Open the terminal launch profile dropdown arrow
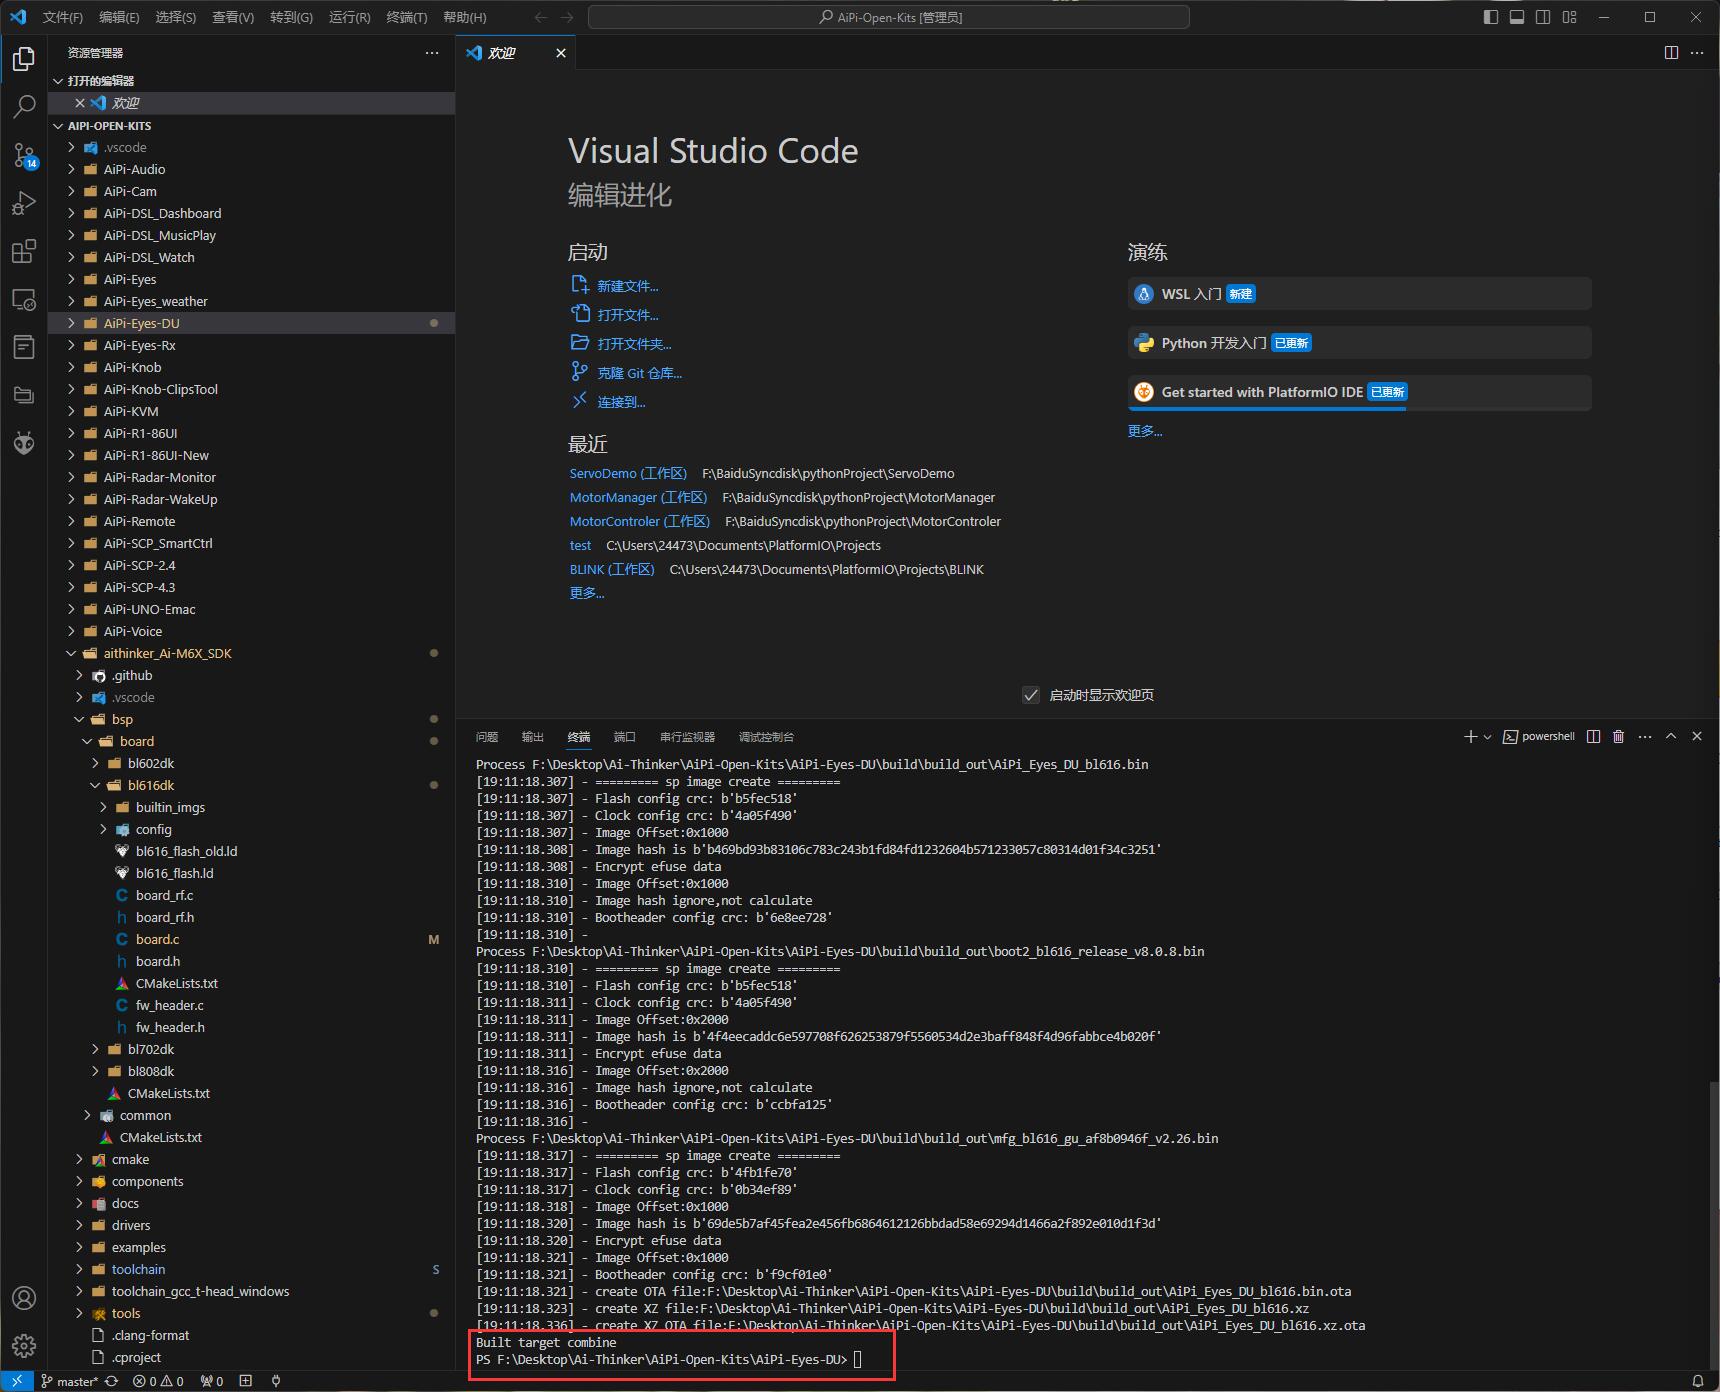This screenshot has width=1720, height=1392. coord(1487,737)
